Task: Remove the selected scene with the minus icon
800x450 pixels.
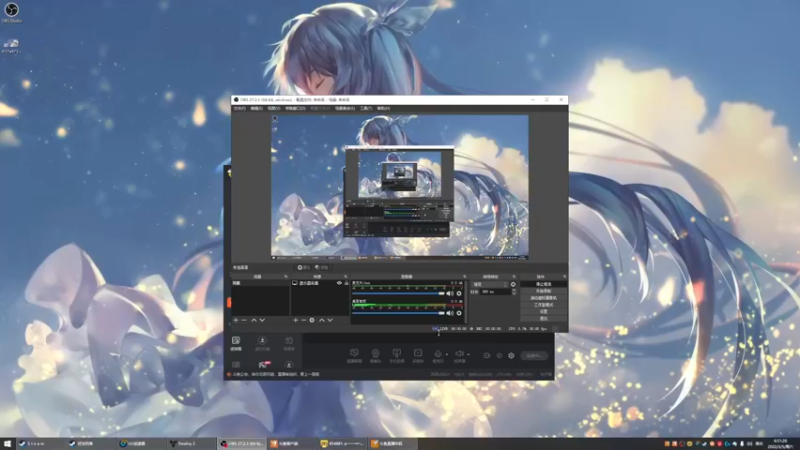Action: tap(244, 320)
